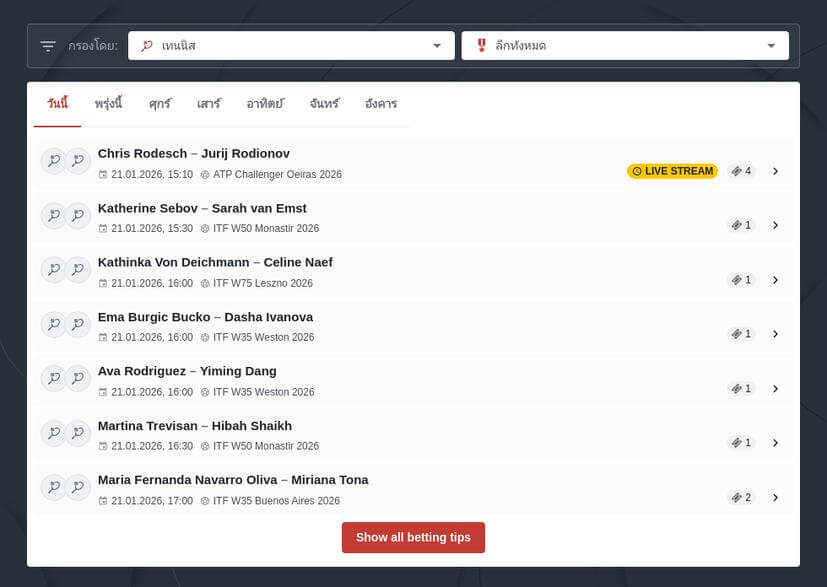This screenshot has height=587, width=827.
Task: Open Kathinka Von Deichmann – Celine Naef match
Action: coord(215,262)
